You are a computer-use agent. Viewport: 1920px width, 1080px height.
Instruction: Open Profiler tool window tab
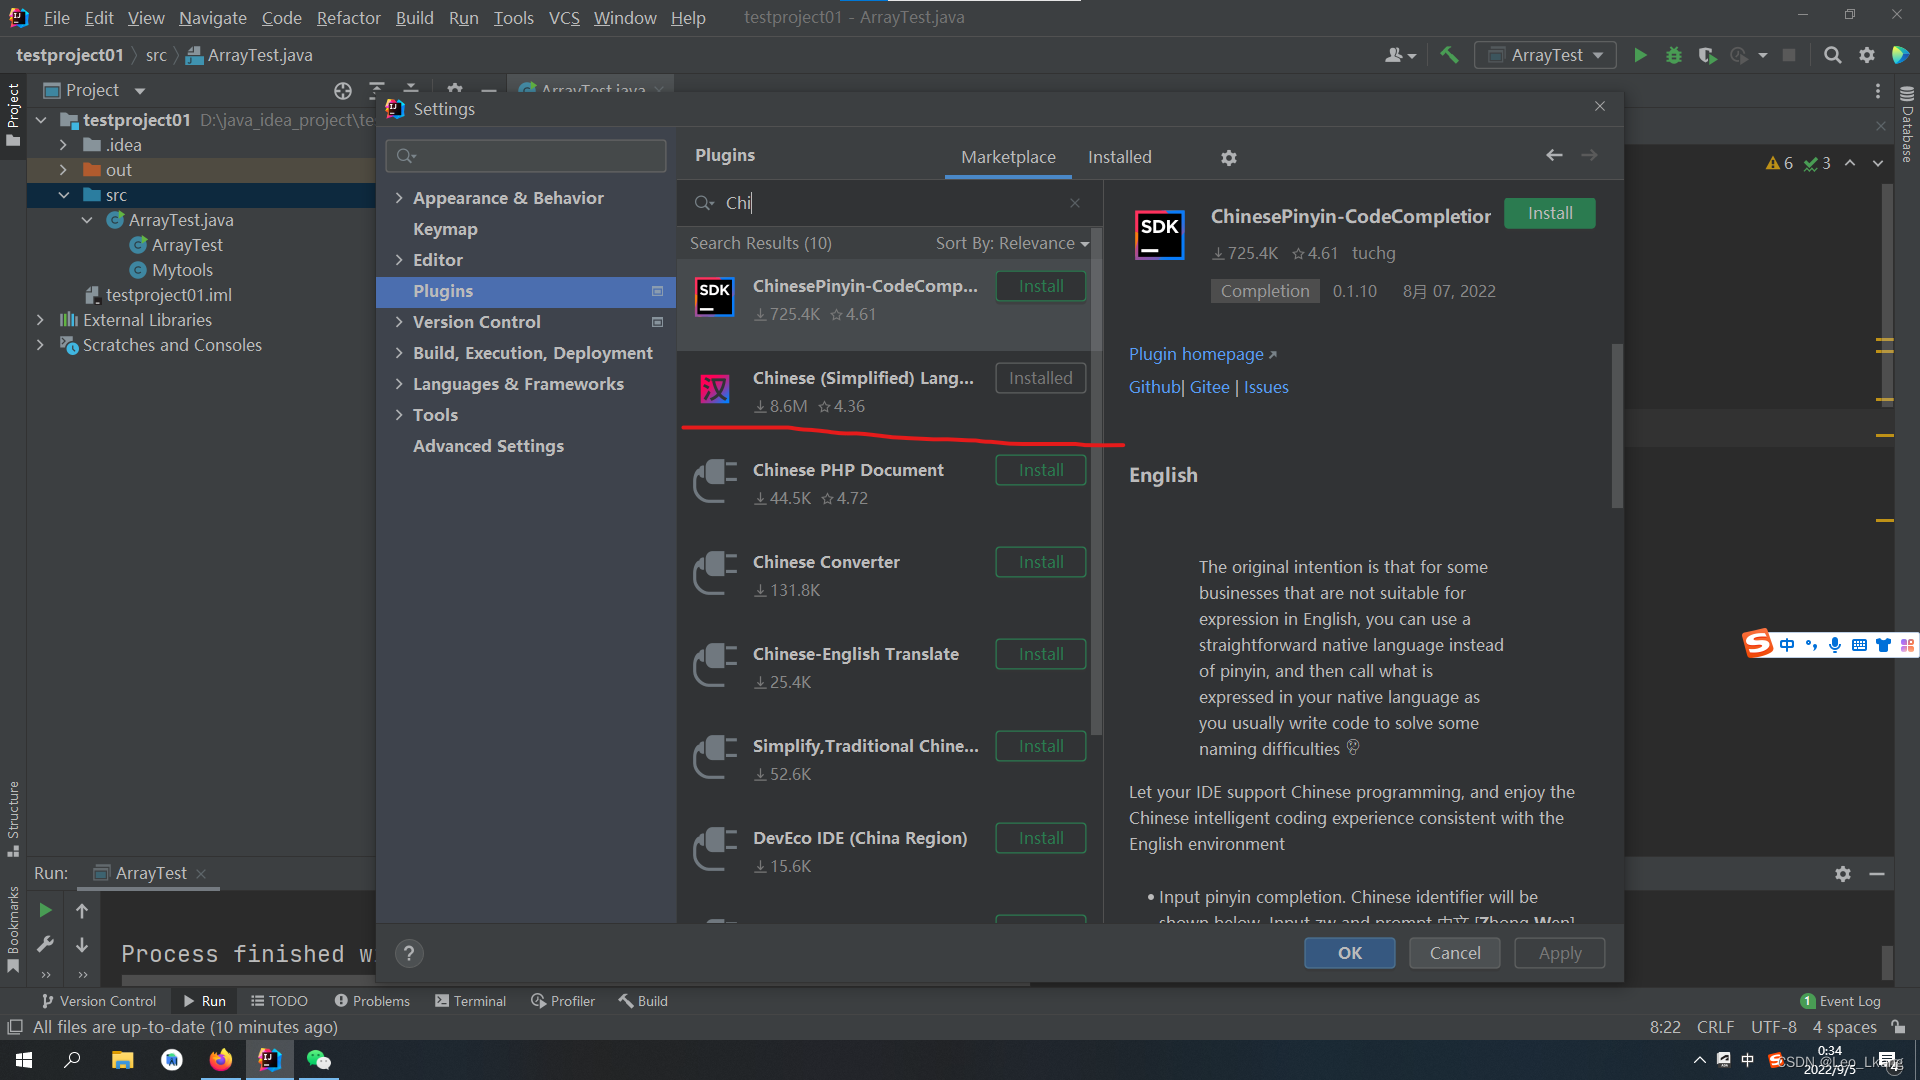[x=563, y=1001]
